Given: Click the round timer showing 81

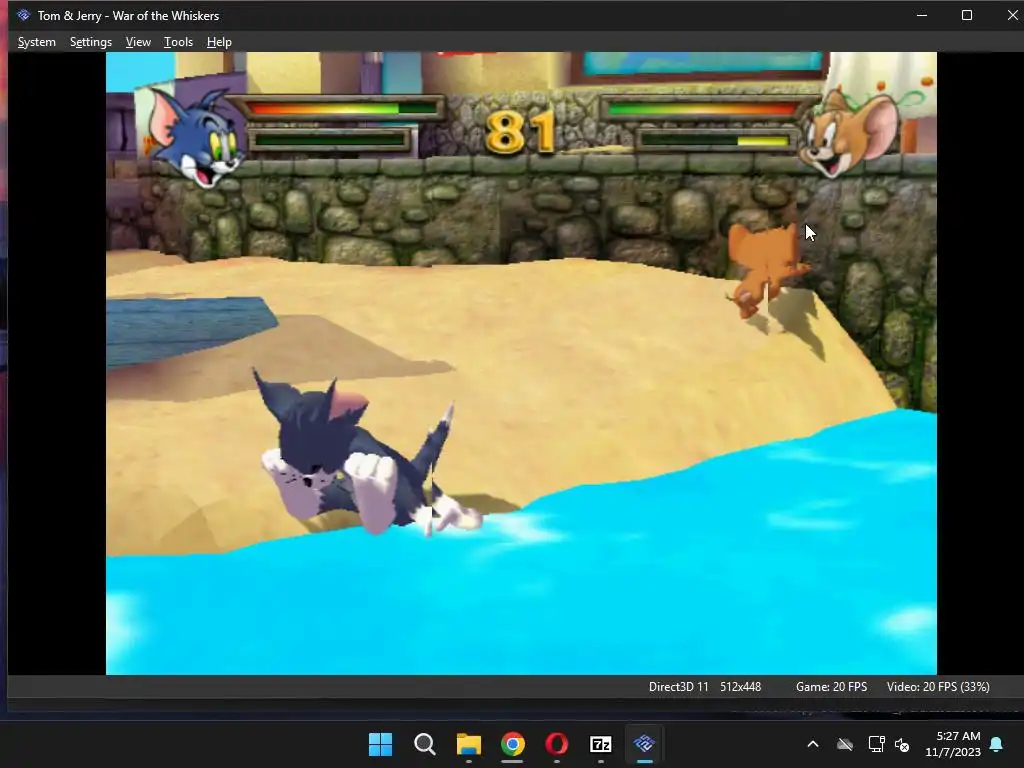Looking at the screenshot, I should click(x=520, y=132).
